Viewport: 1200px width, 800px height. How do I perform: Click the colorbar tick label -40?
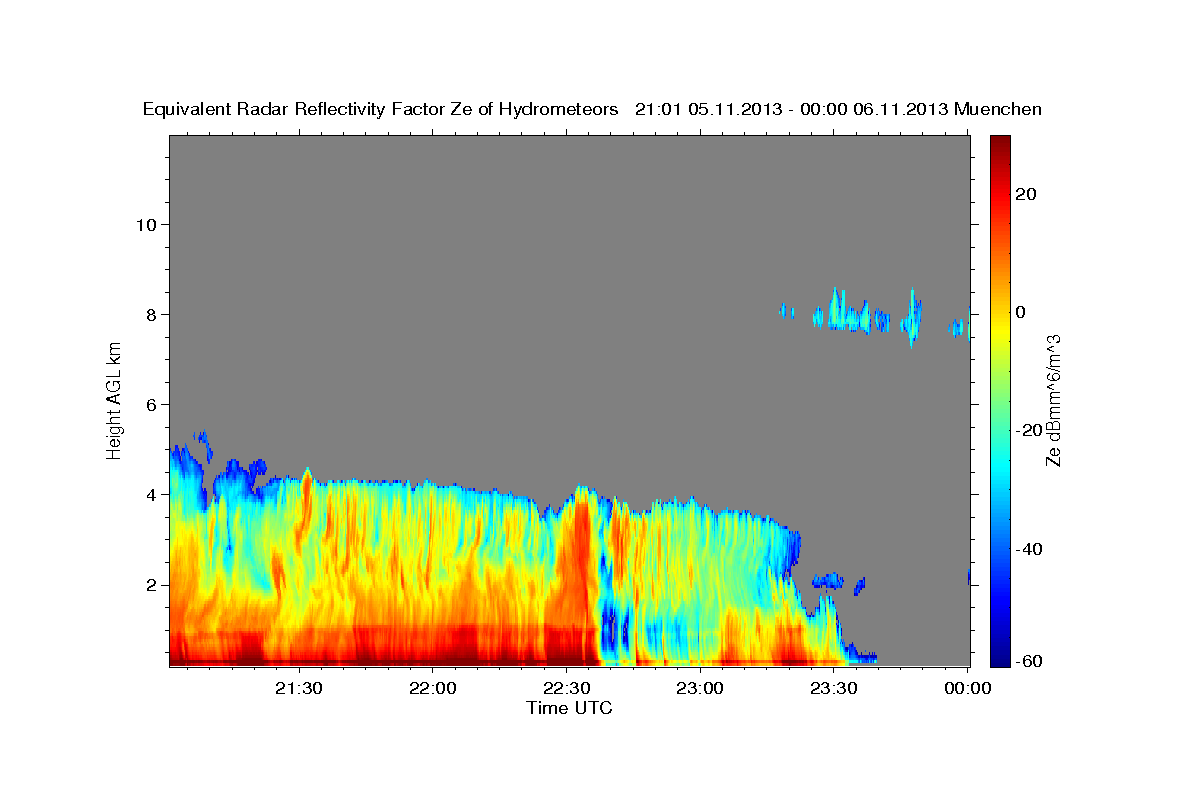pyautogui.click(x=1028, y=548)
